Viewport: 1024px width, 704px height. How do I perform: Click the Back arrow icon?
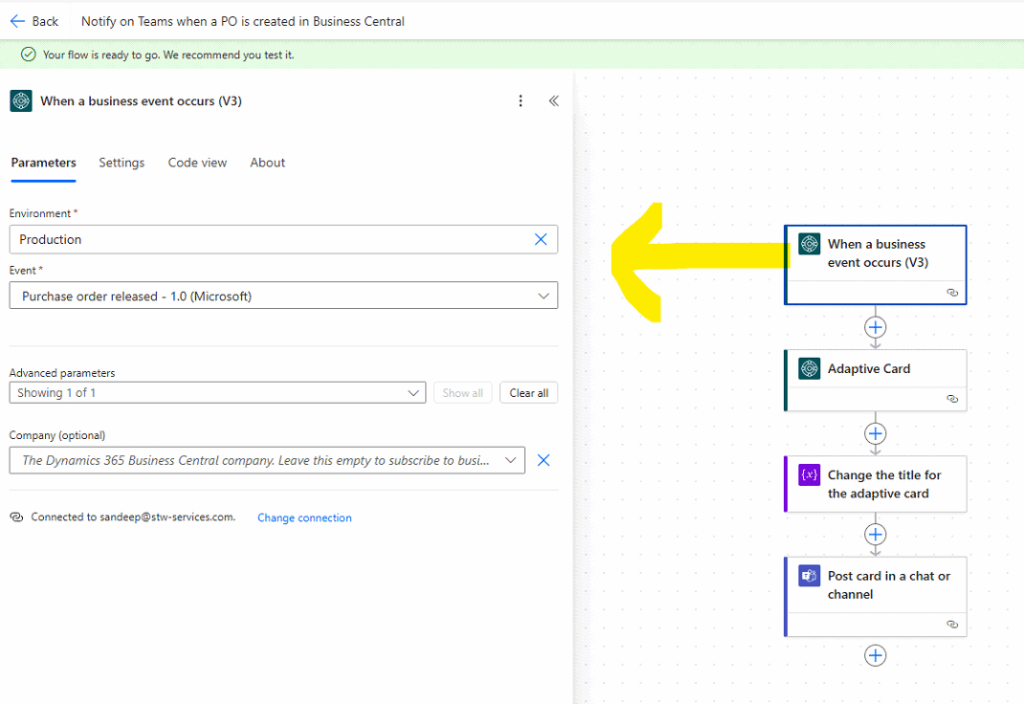17,21
